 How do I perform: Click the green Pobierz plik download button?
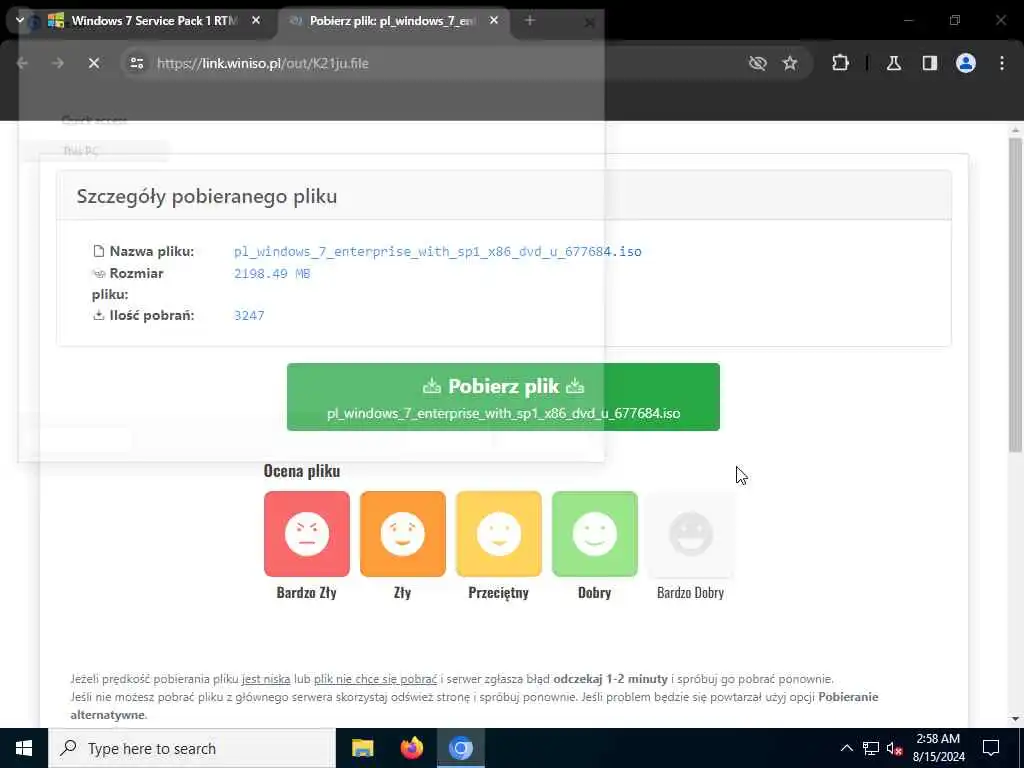(x=503, y=397)
